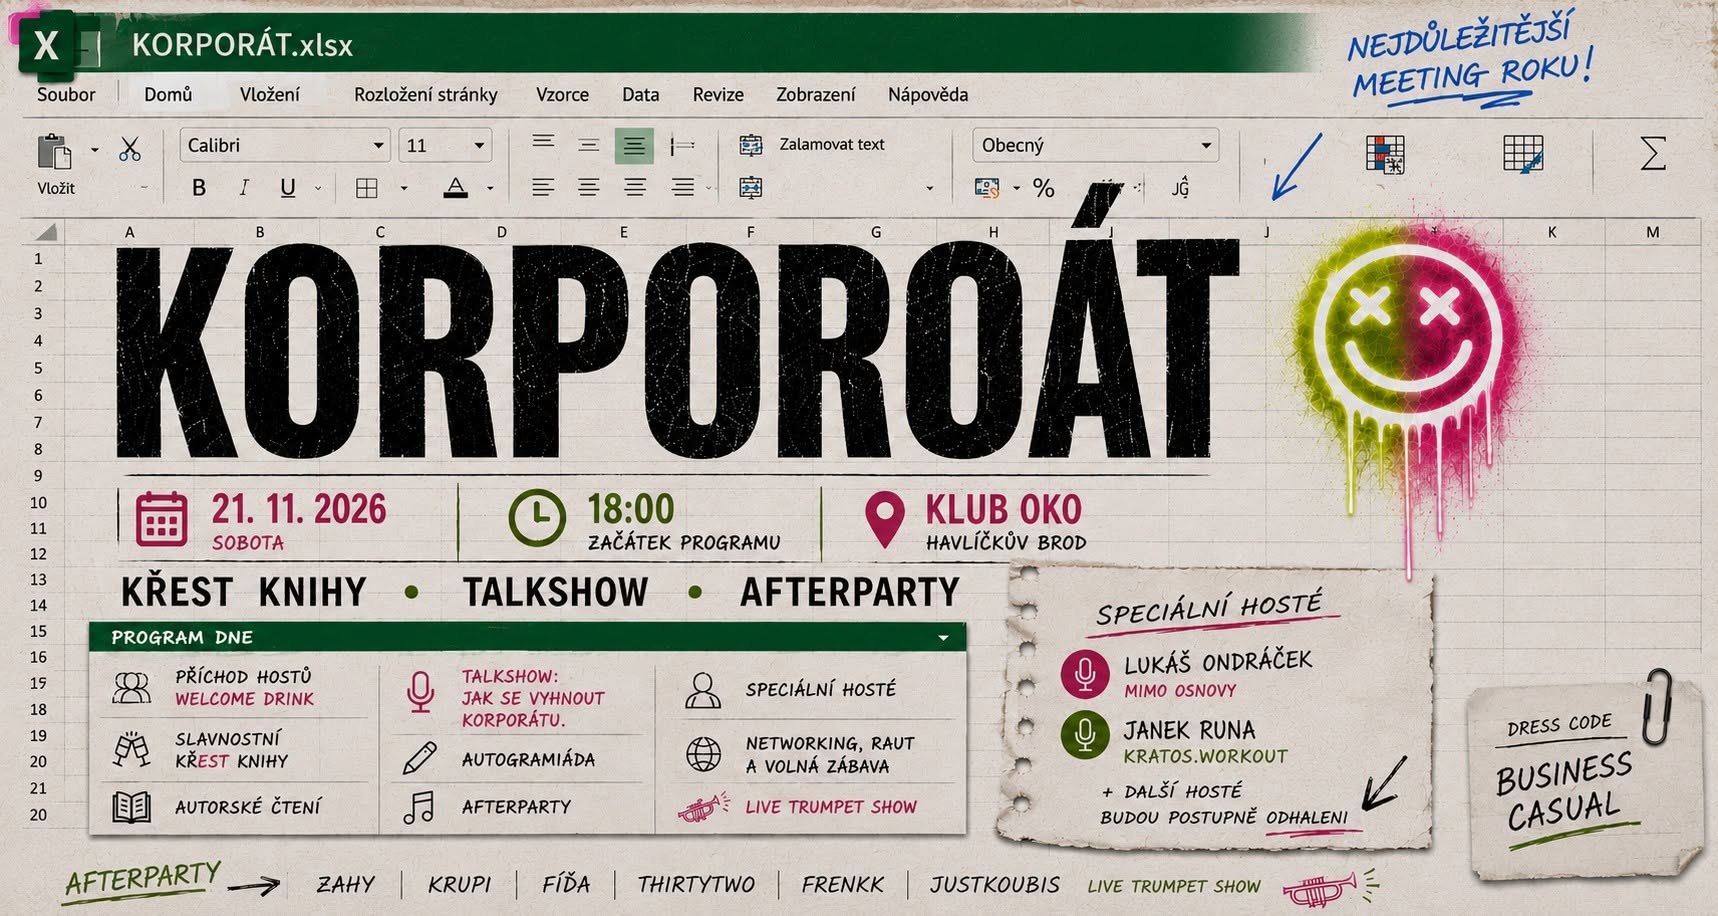Open the cell borders tool
1718x916 pixels.
point(367,188)
